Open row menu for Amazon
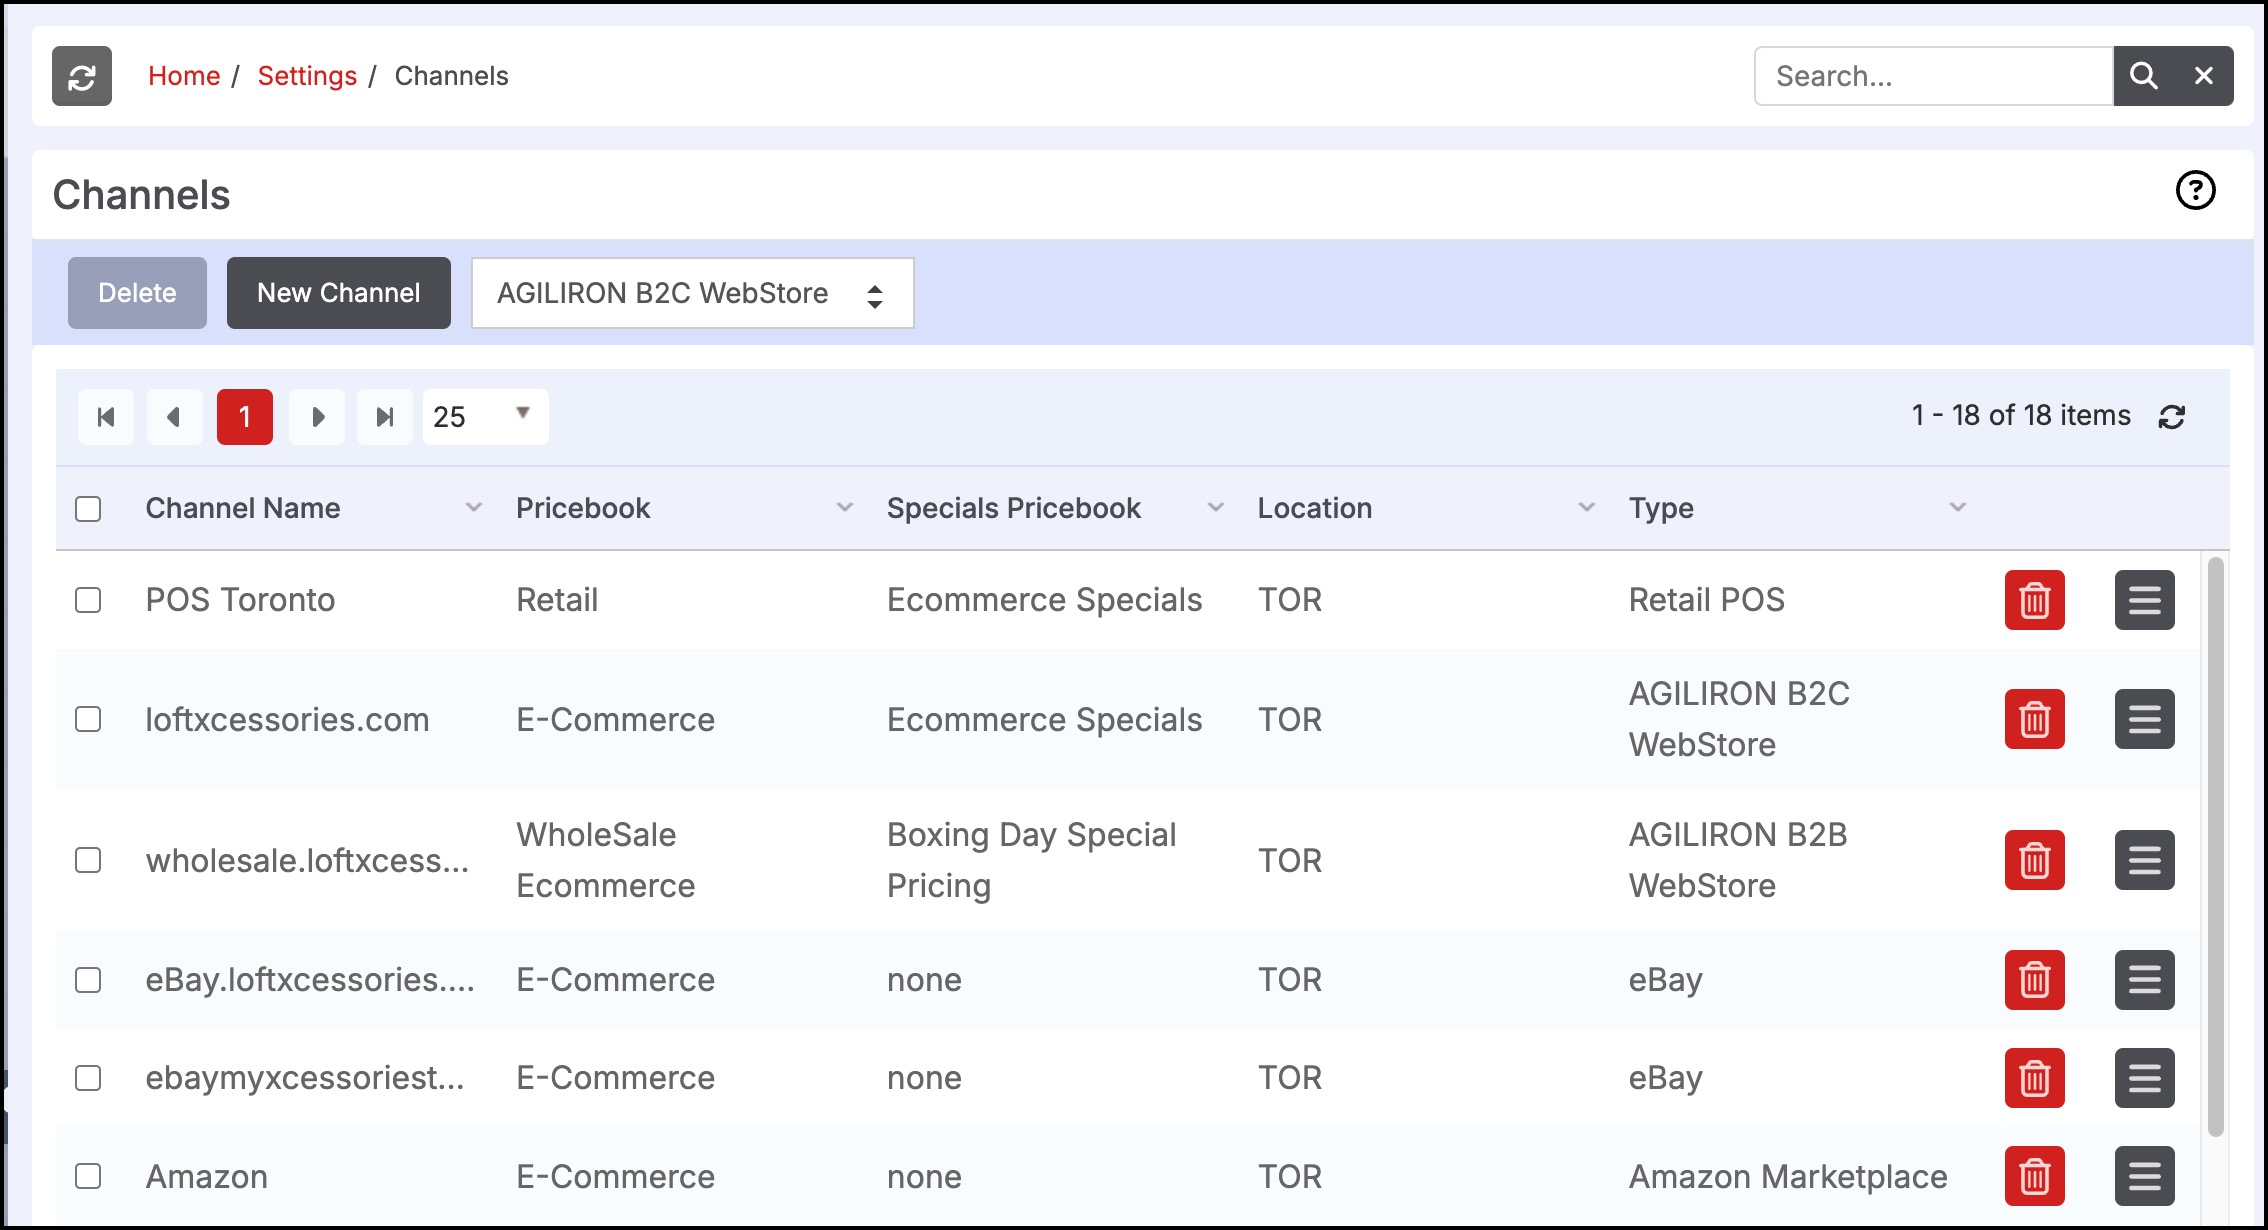 [x=2145, y=1176]
